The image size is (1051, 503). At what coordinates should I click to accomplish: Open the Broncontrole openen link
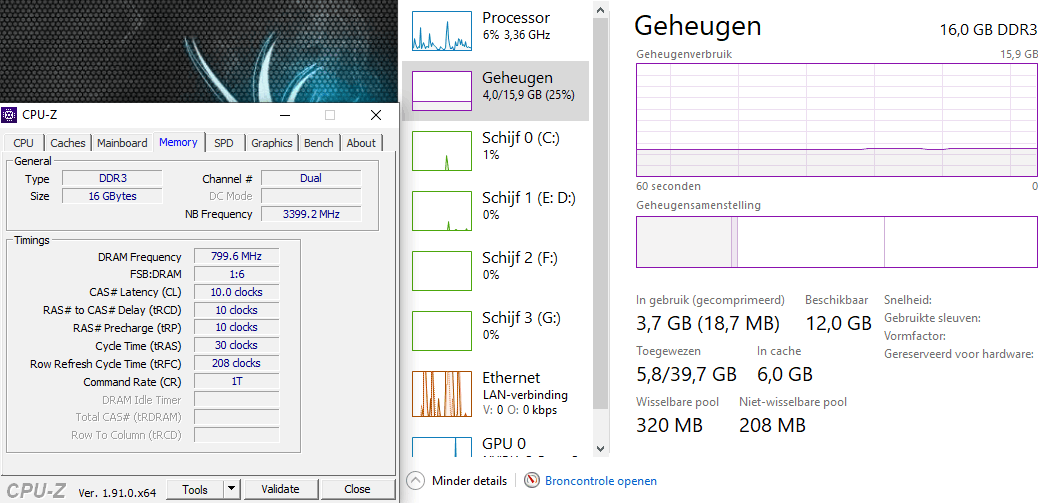pos(601,481)
